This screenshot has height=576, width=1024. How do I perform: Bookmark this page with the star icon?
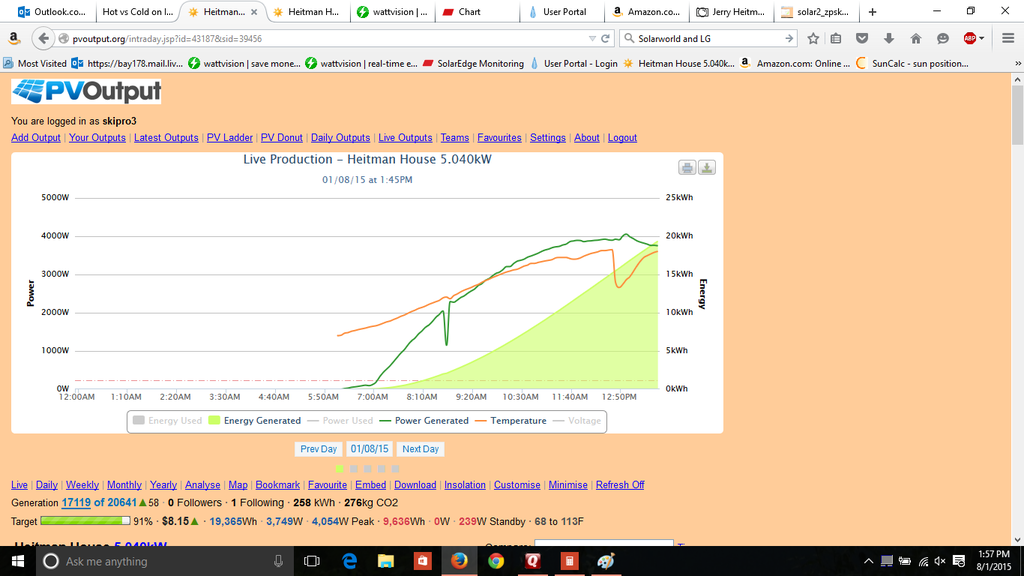coord(813,39)
